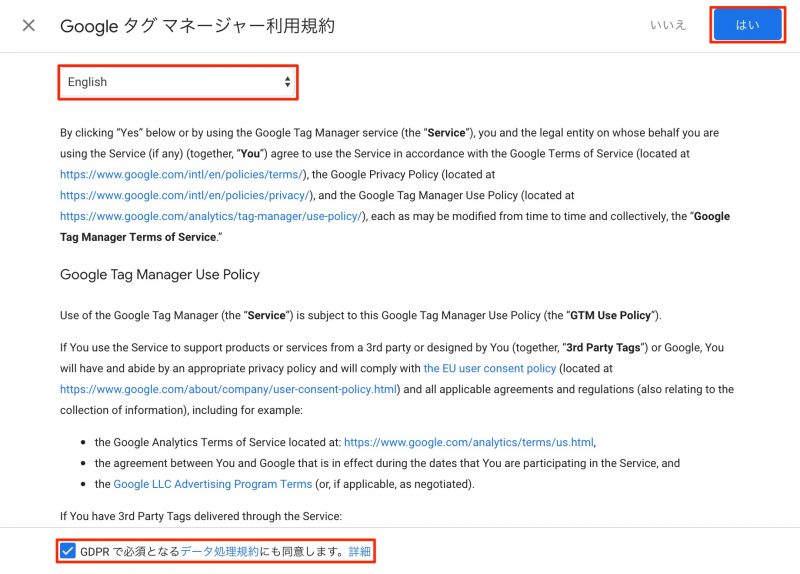Click the user-consent-policy.html URL
Viewport: 800px width, 574px height.
coord(230,389)
